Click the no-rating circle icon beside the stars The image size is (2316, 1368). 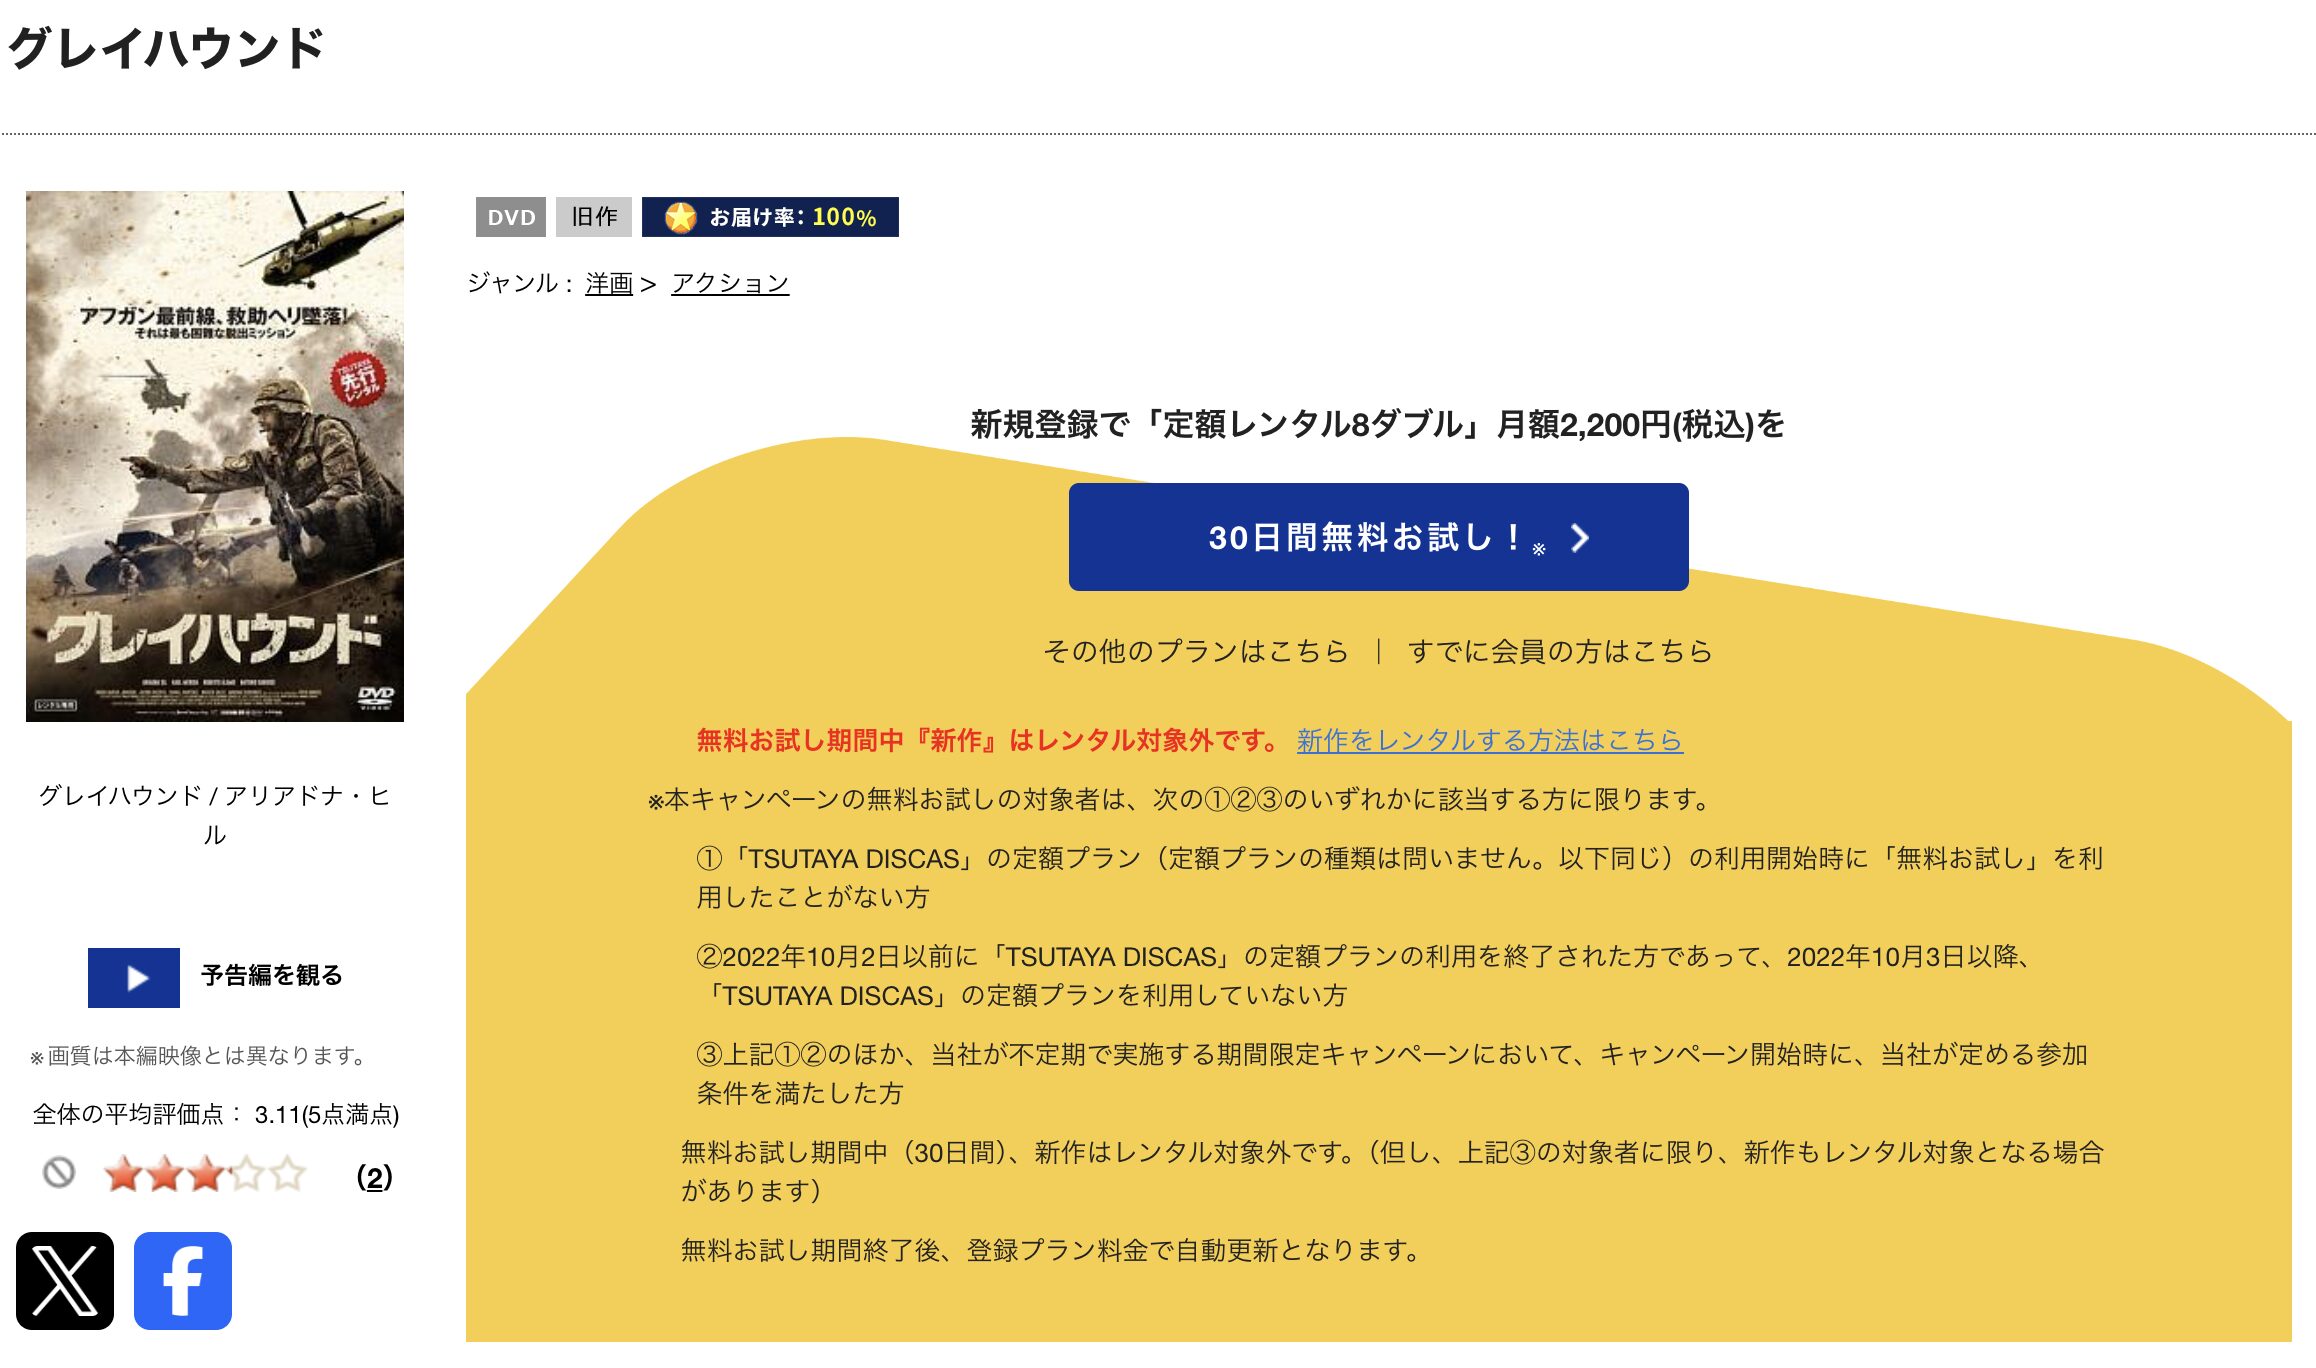[59, 1172]
